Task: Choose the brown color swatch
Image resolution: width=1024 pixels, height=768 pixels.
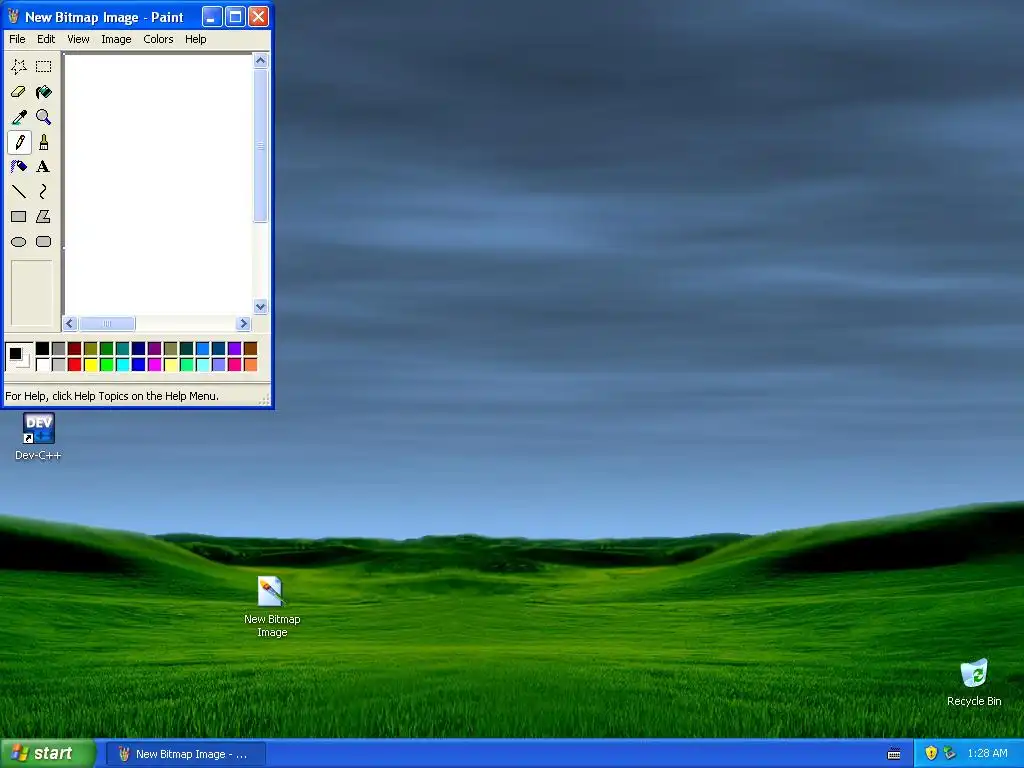Action: pyautogui.click(x=251, y=348)
